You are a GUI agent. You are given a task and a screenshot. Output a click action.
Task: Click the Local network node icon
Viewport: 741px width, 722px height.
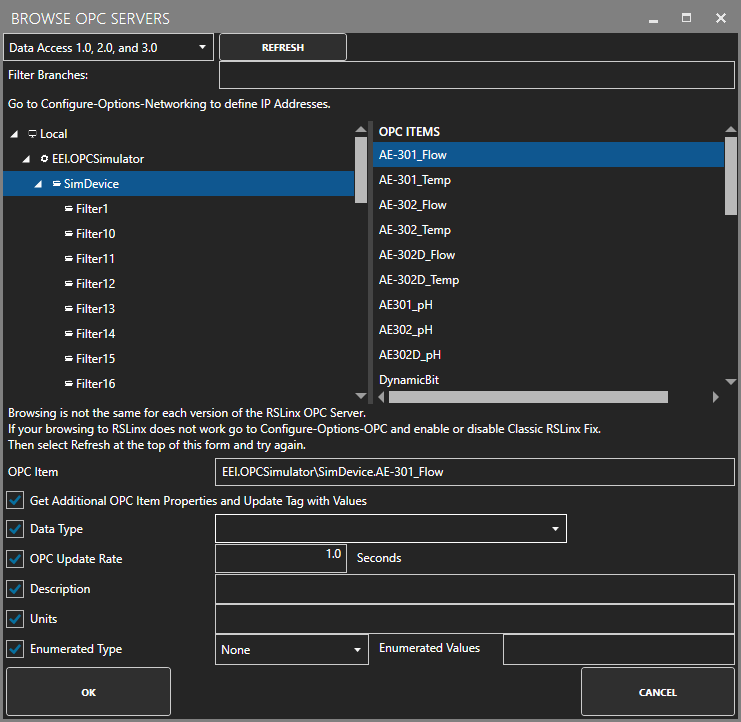(33, 134)
